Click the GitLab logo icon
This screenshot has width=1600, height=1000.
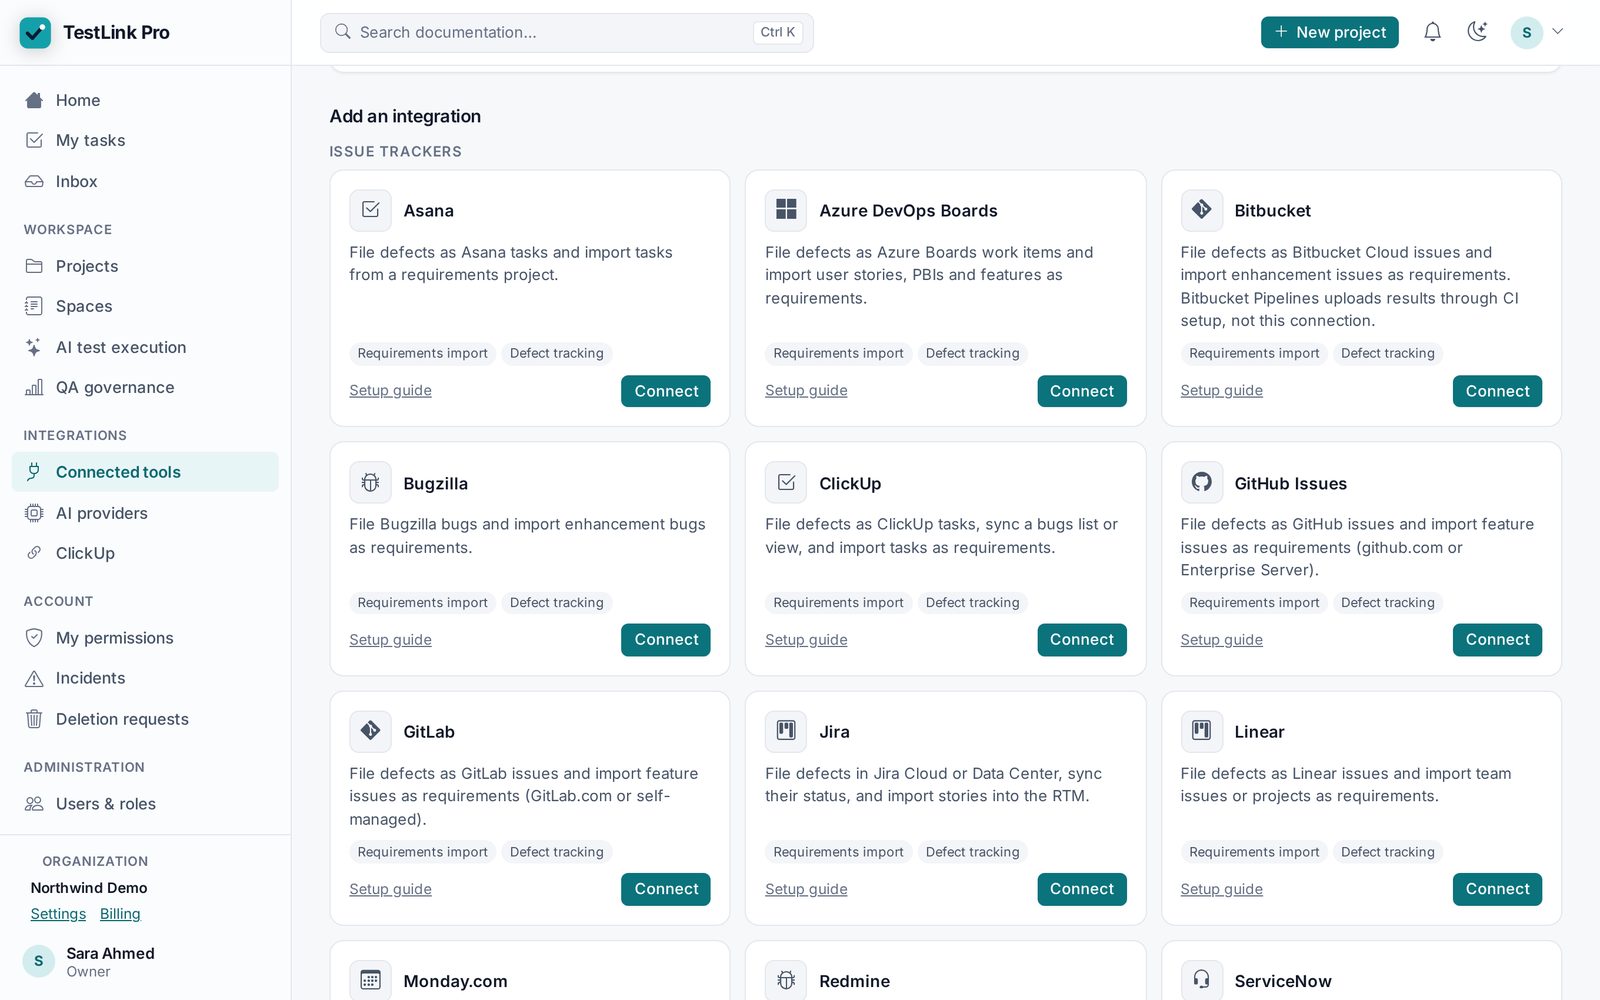[370, 731]
